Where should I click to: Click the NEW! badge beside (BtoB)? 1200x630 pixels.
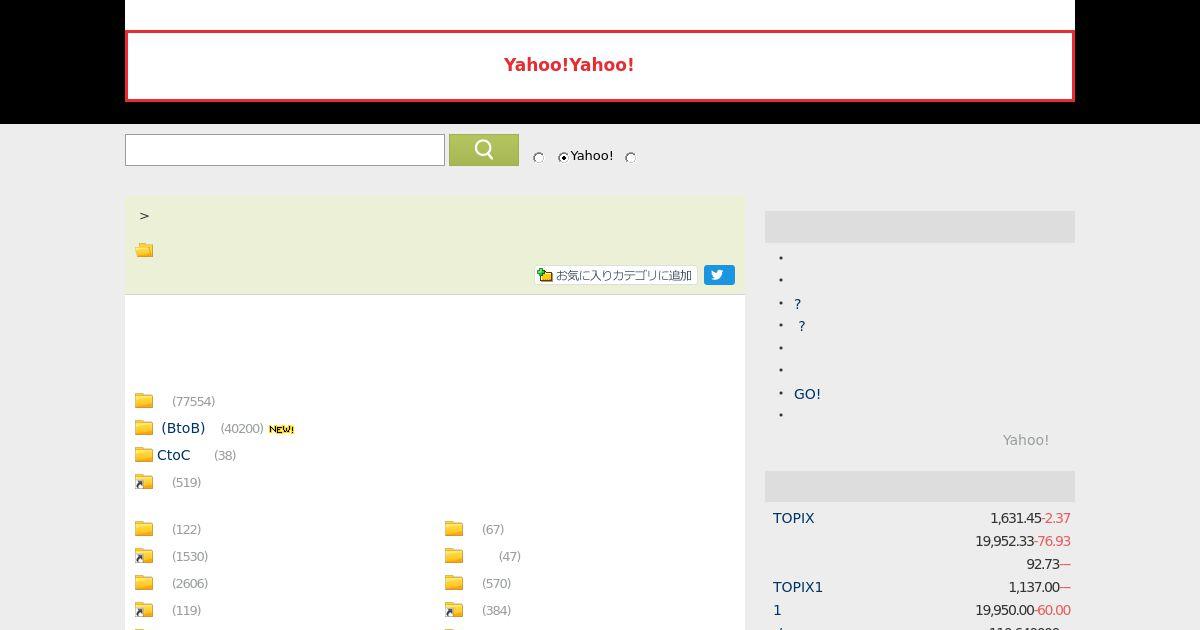coord(281,429)
